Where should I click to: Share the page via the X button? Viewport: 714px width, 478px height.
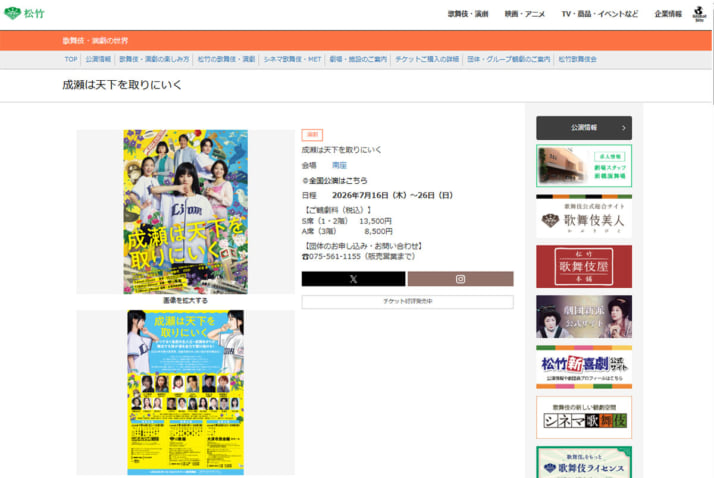[353, 279]
